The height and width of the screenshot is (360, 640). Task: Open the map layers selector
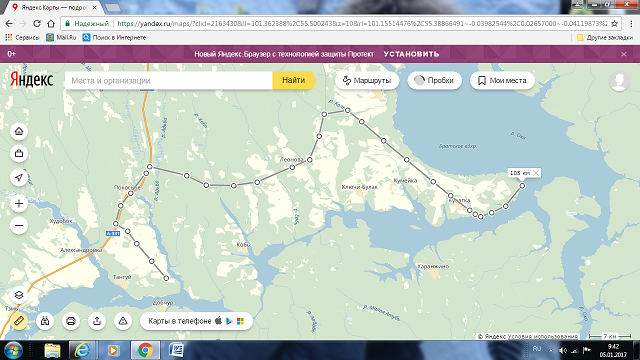pyautogui.click(x=19, y=295)
